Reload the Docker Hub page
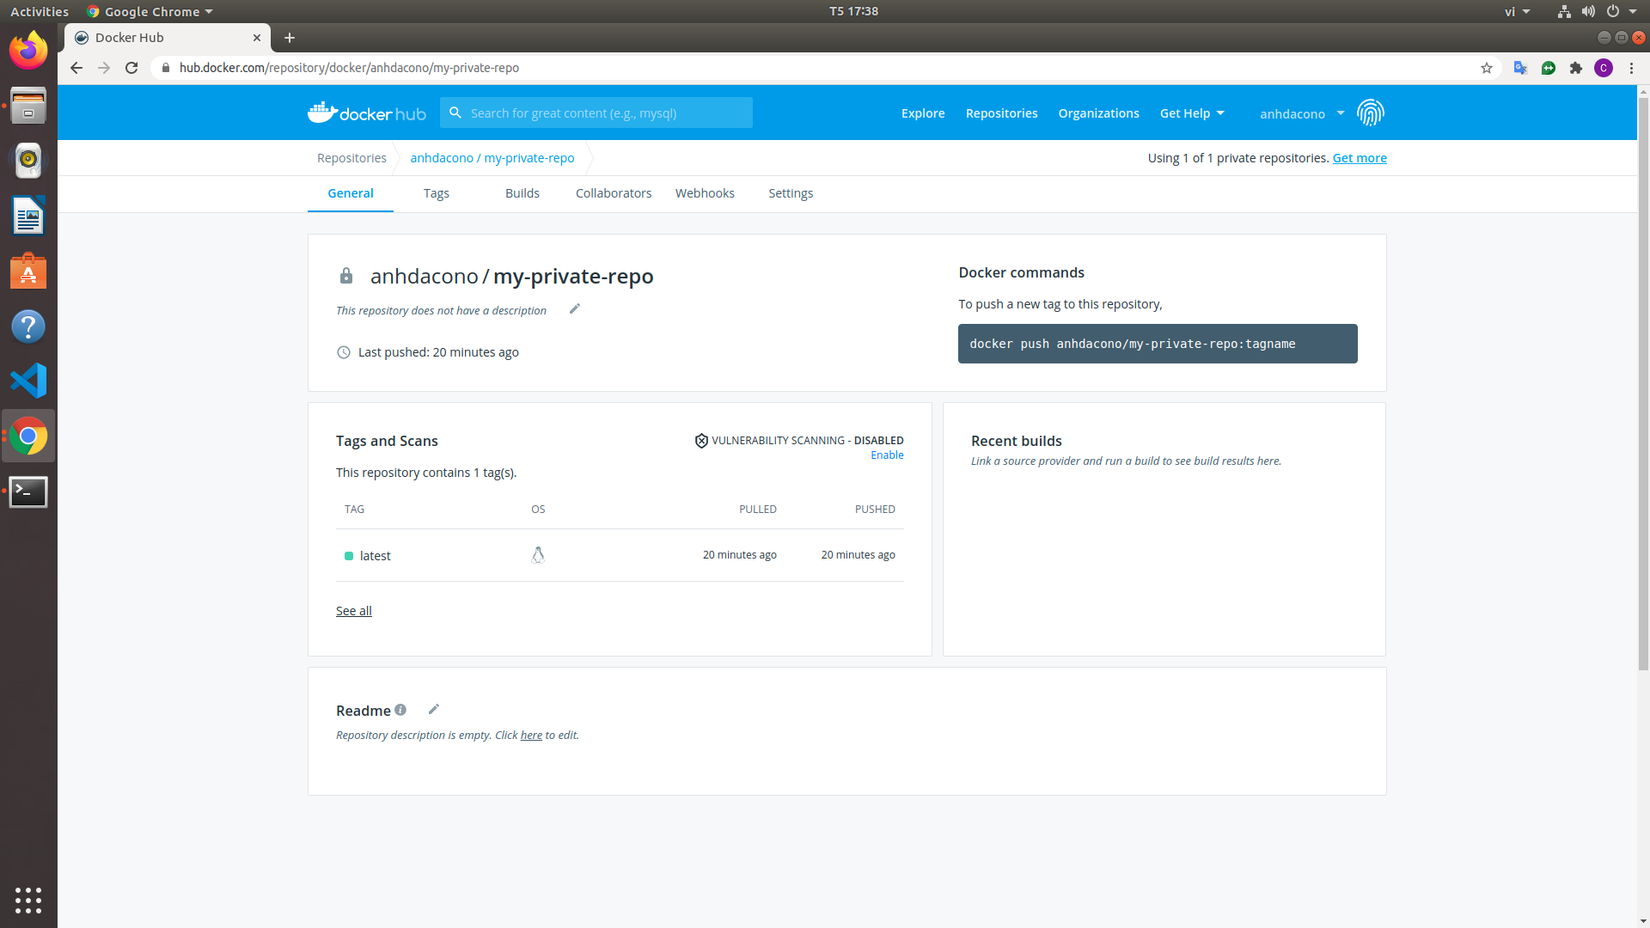 pyautogui.click(x=131, y=68)
